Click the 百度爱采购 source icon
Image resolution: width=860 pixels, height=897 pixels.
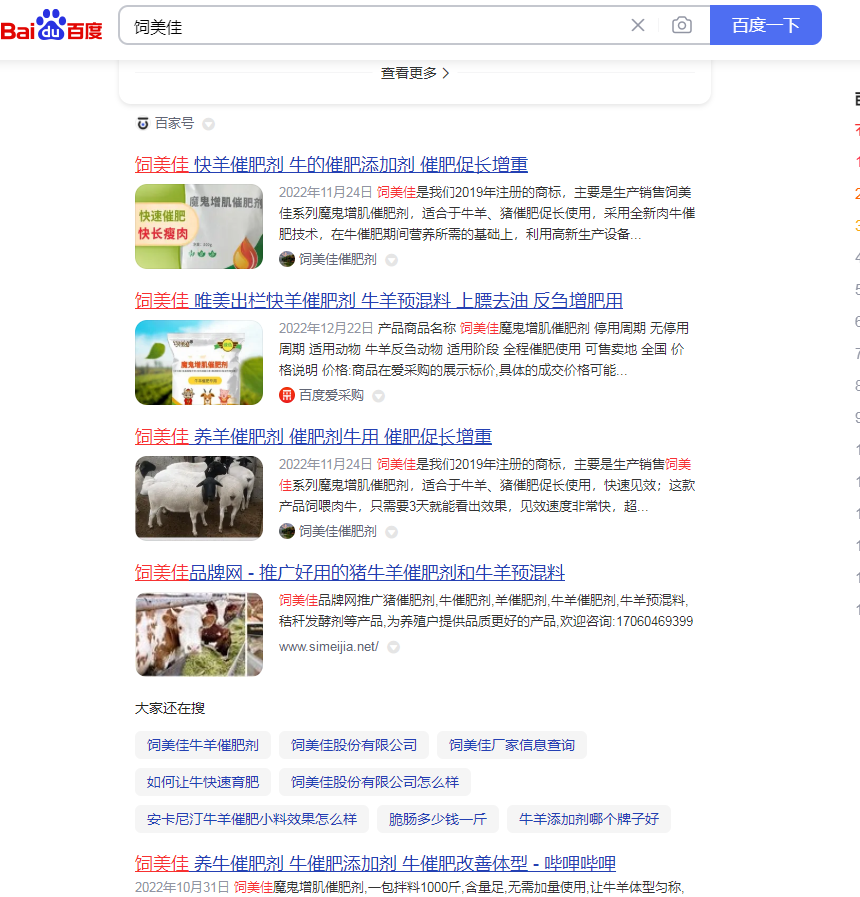(287, 395)
